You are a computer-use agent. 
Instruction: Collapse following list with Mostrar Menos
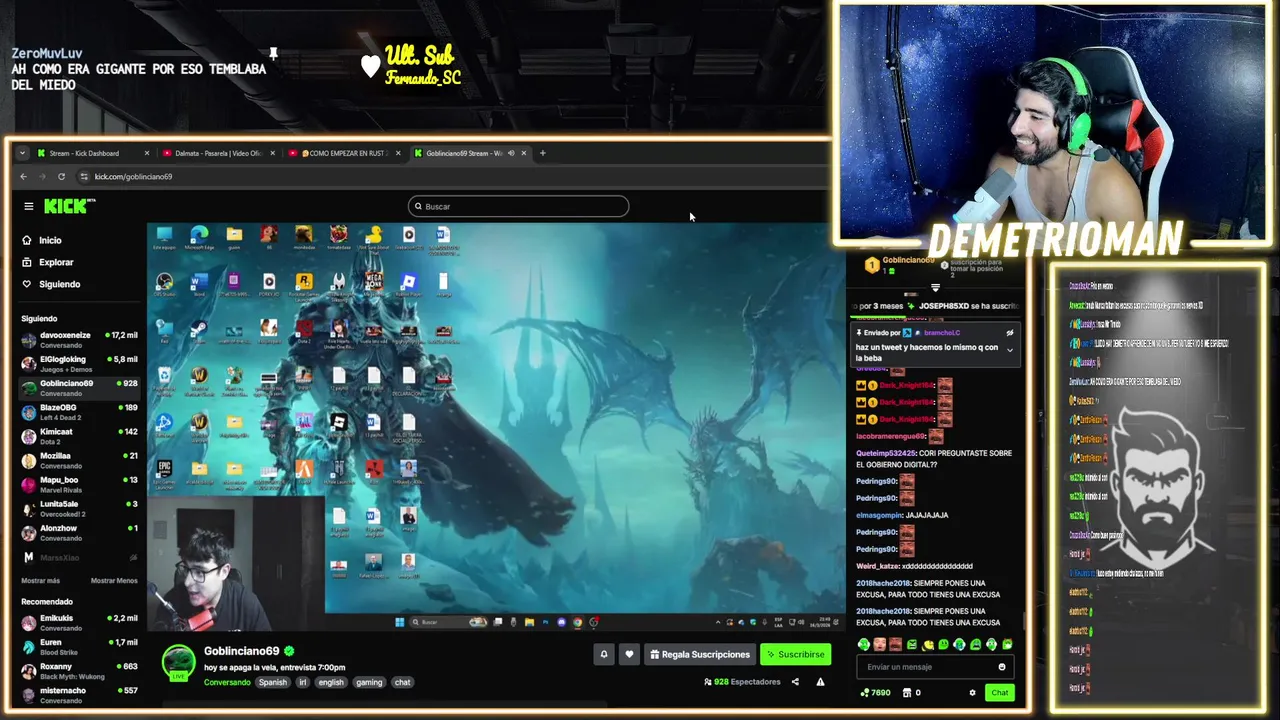(x=114, y=580)
